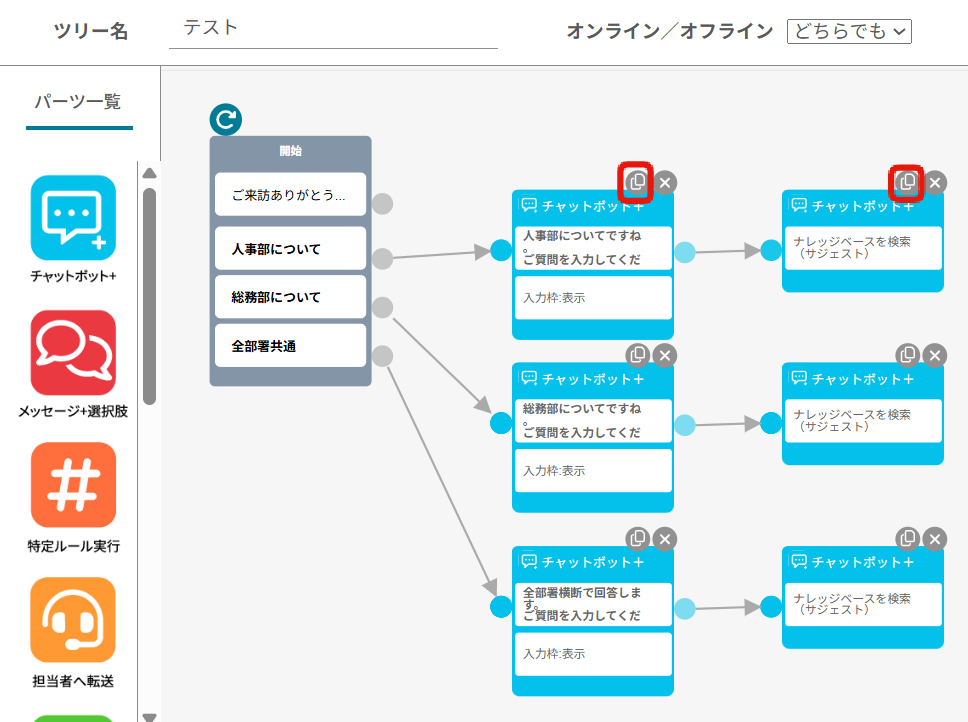Click the output port of 全部署横断で回答します node
The width and height of the screenshot is (968, 722).
pyautogui.click(x=685, y=609)
